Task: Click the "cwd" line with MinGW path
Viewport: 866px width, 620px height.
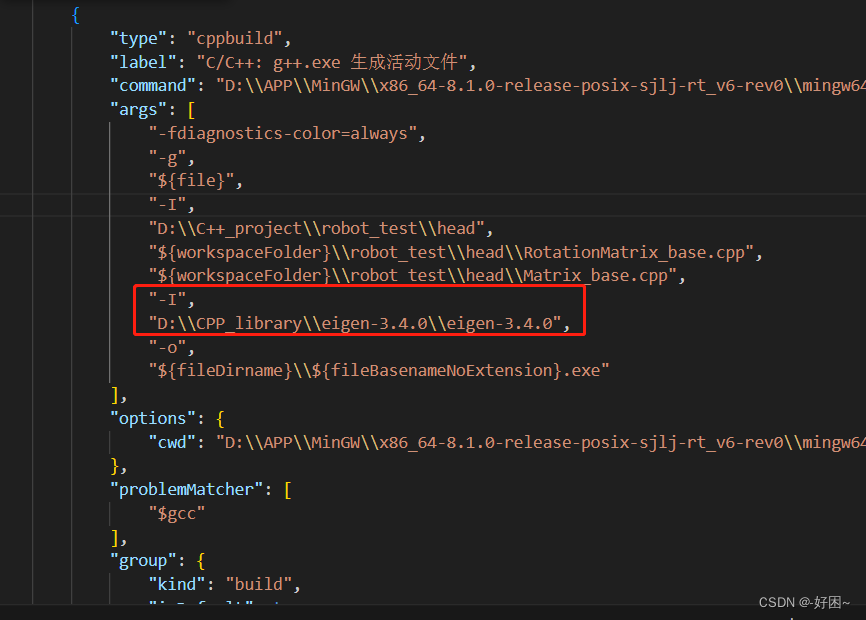Action: tap(507, 442)
